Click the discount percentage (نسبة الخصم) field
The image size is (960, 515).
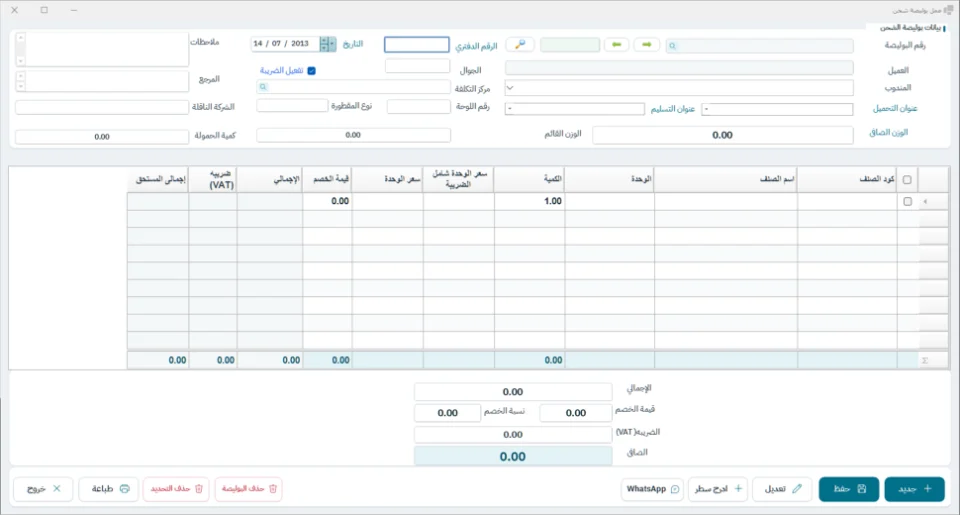coord(448,413)
